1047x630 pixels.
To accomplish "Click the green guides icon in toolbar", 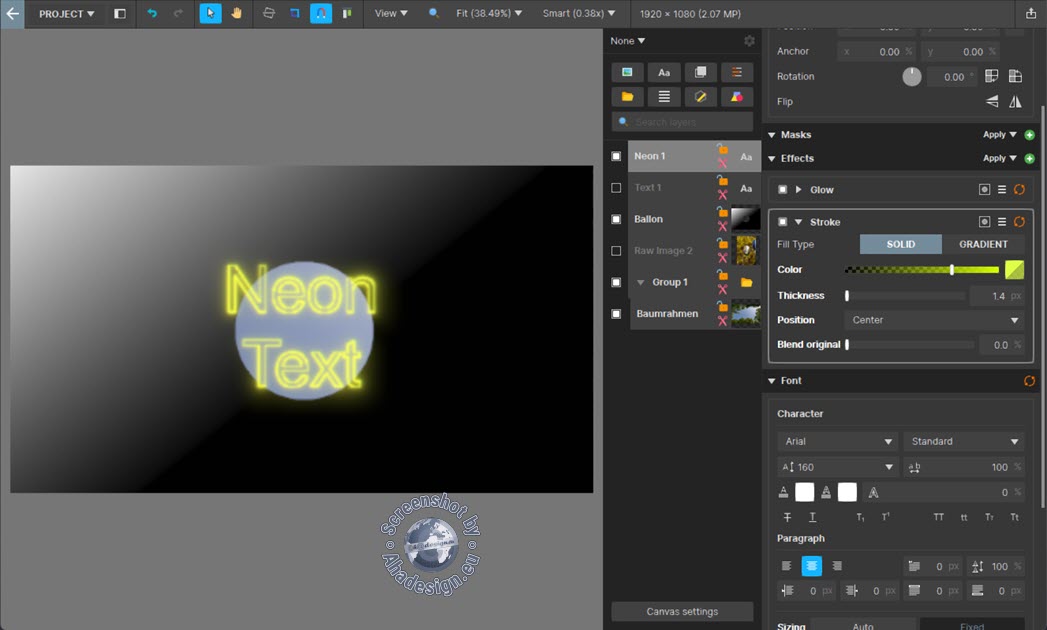I will (x=347, y=13).
